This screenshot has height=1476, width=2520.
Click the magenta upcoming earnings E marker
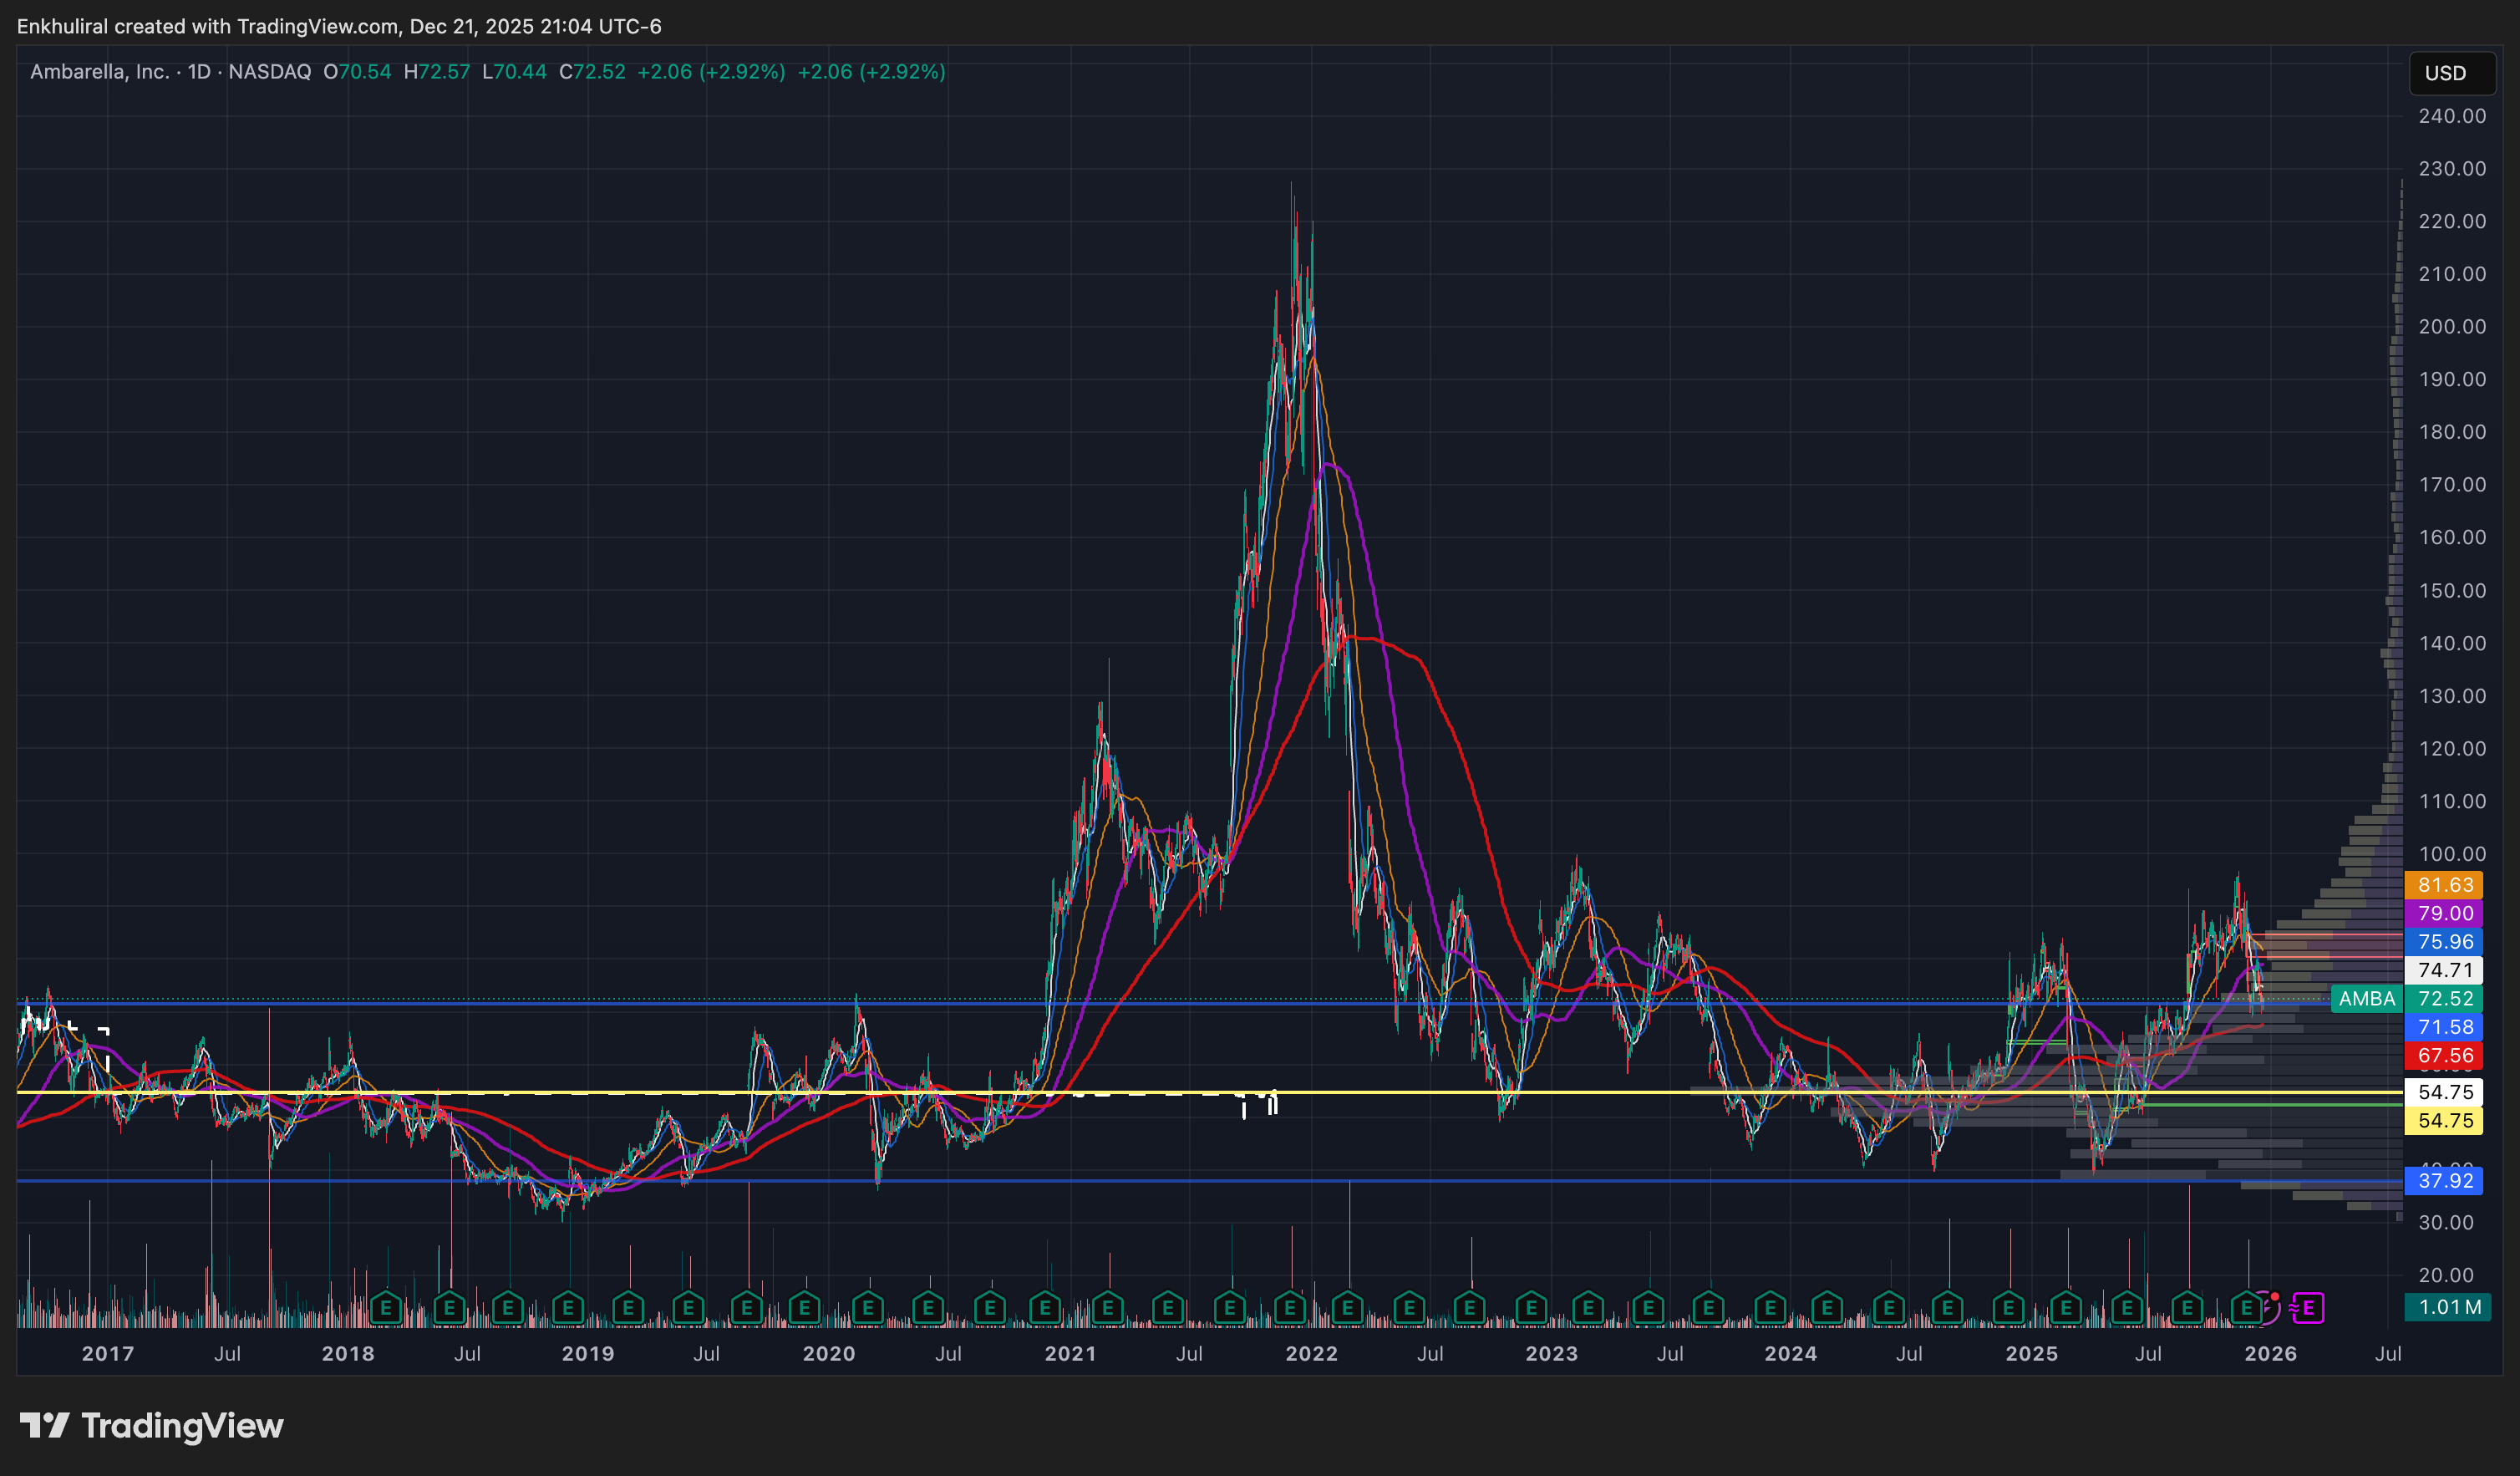[2308, 1307]
